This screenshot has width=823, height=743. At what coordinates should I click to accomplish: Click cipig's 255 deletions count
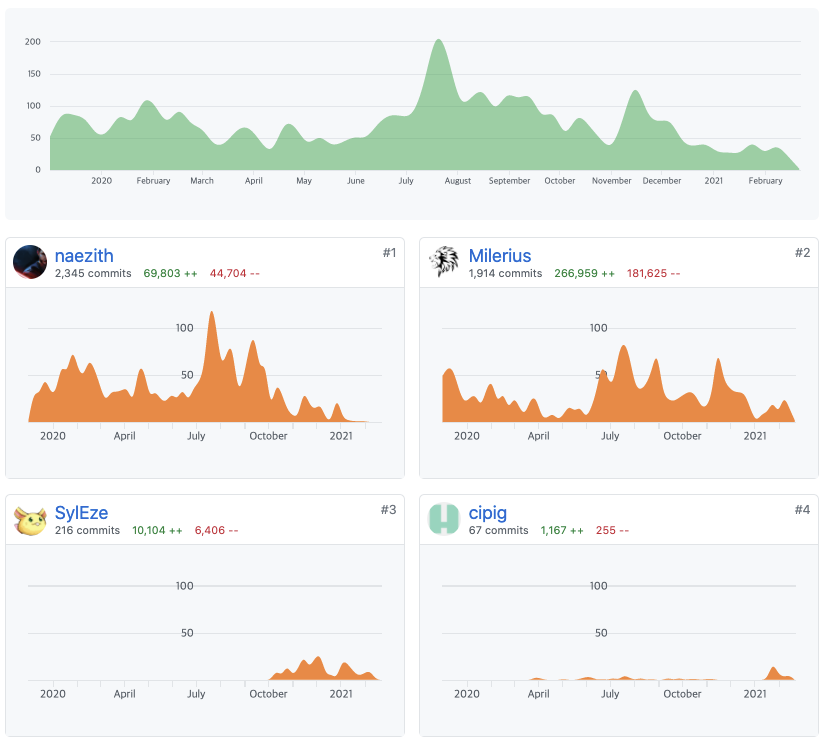[612, 530]
